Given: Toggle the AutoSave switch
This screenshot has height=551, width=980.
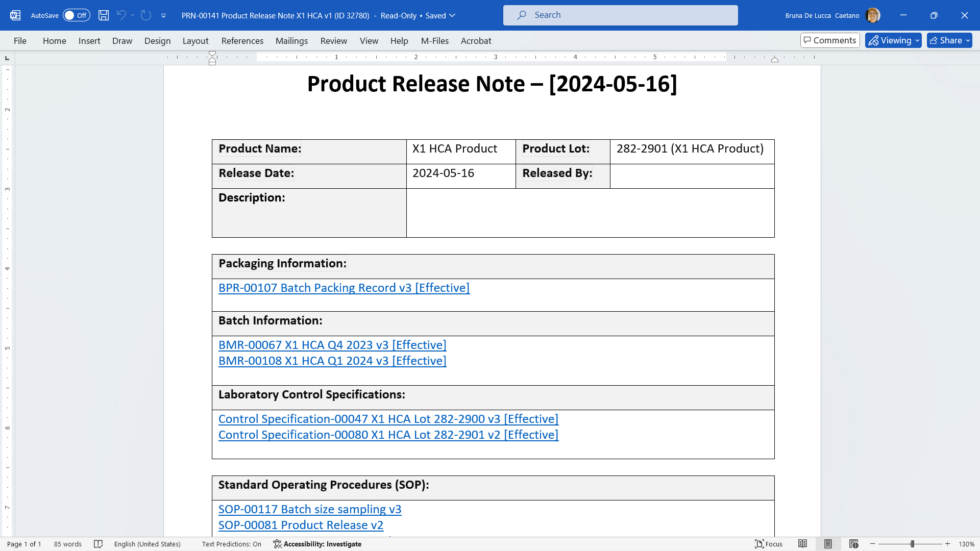Looking at the screenshot, I should [x=76, y=15].
